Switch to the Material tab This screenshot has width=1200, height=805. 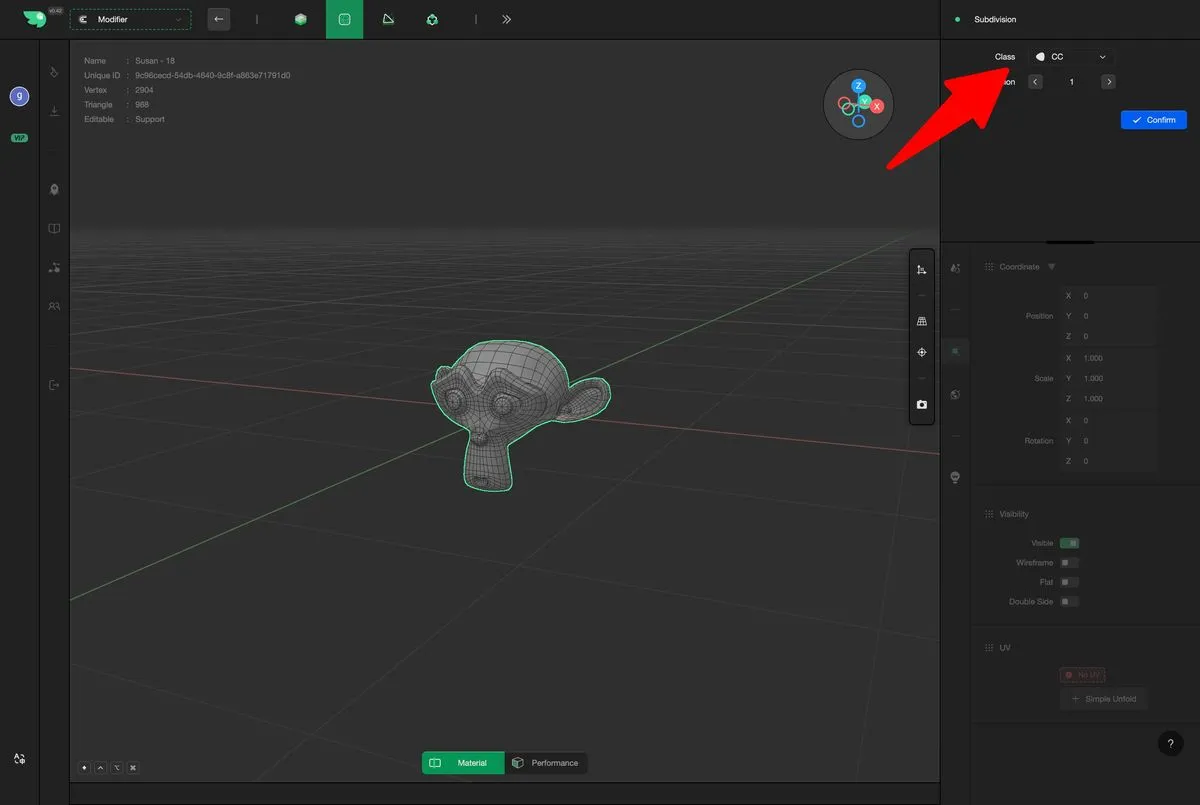(462, 763)
